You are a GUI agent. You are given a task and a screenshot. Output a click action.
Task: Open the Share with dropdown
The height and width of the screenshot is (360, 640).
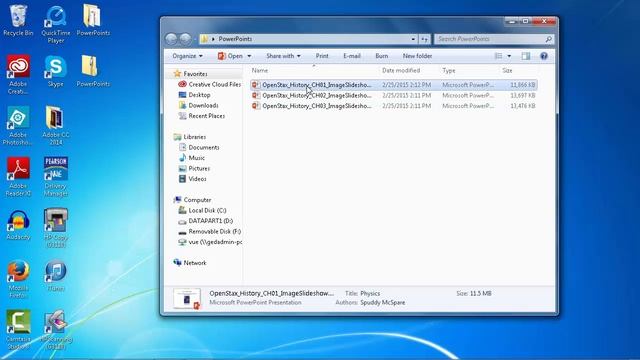(x=283, y=56)
